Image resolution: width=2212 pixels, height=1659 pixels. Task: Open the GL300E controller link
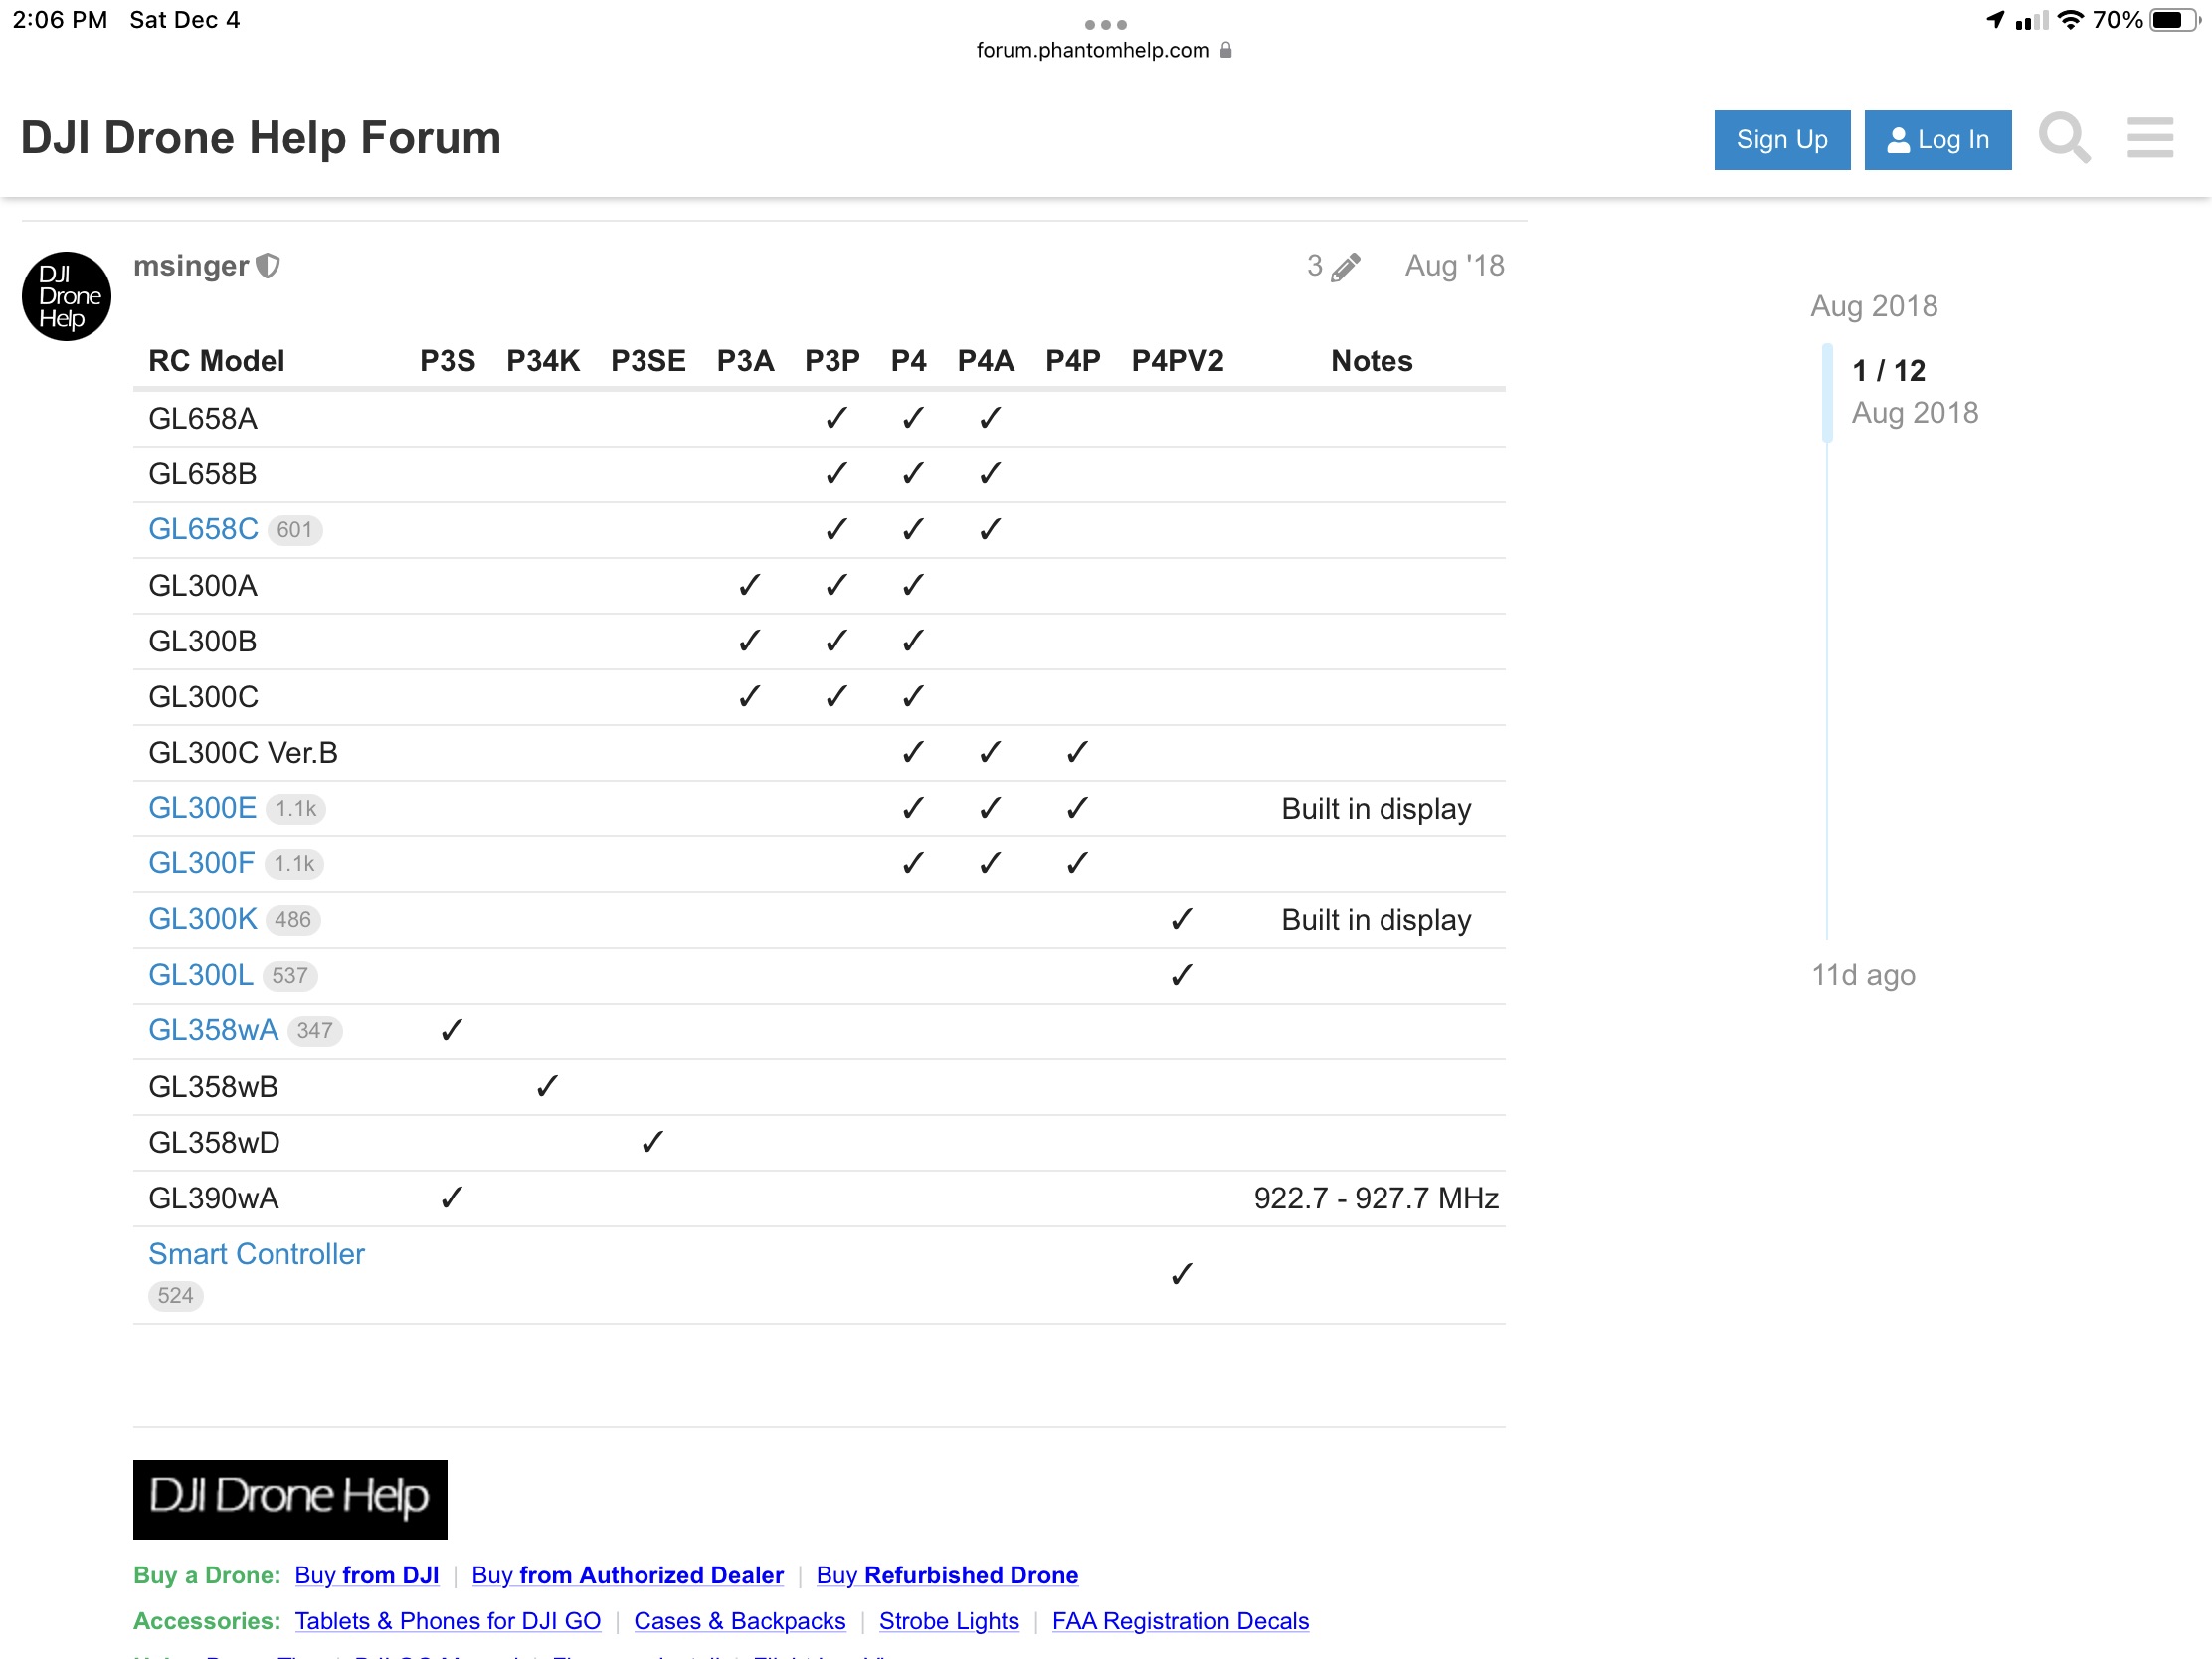pyautogui.click(x=202, y=807)
